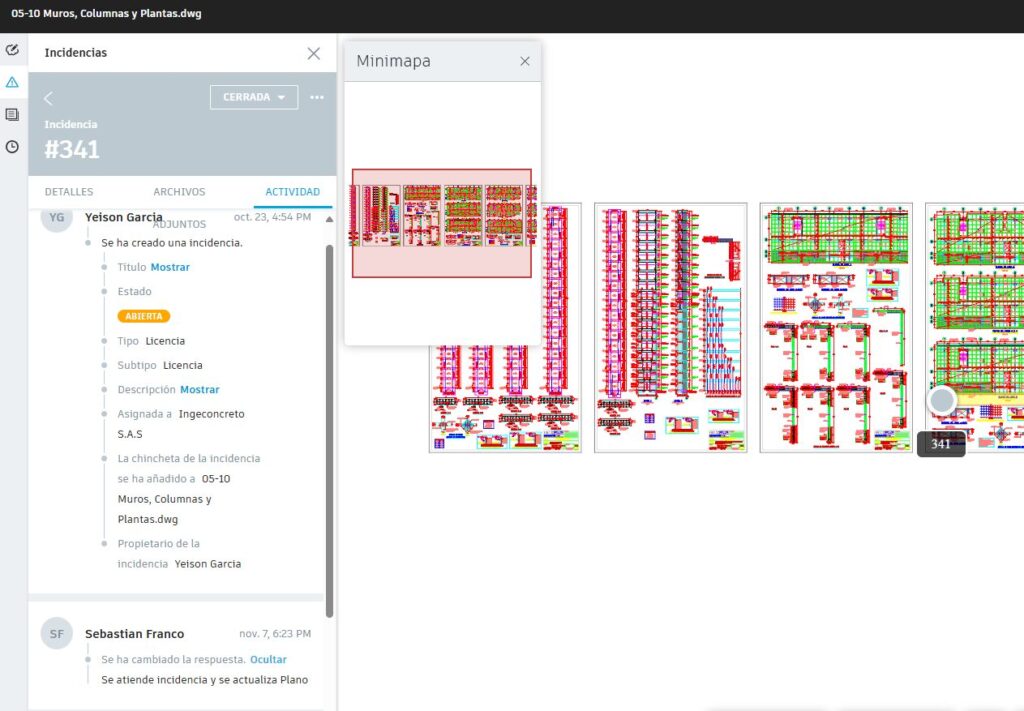Click the ABIERTA status badge

[x=144, y=316]
